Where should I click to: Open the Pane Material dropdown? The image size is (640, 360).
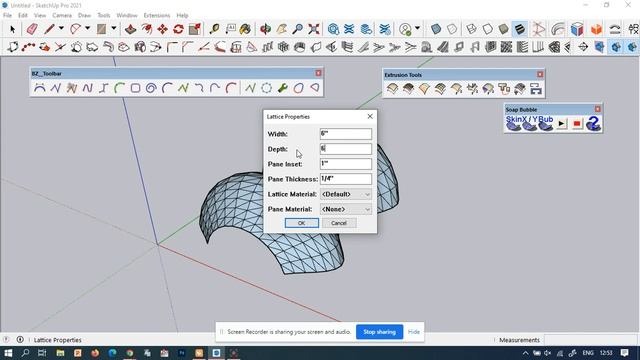346,209
